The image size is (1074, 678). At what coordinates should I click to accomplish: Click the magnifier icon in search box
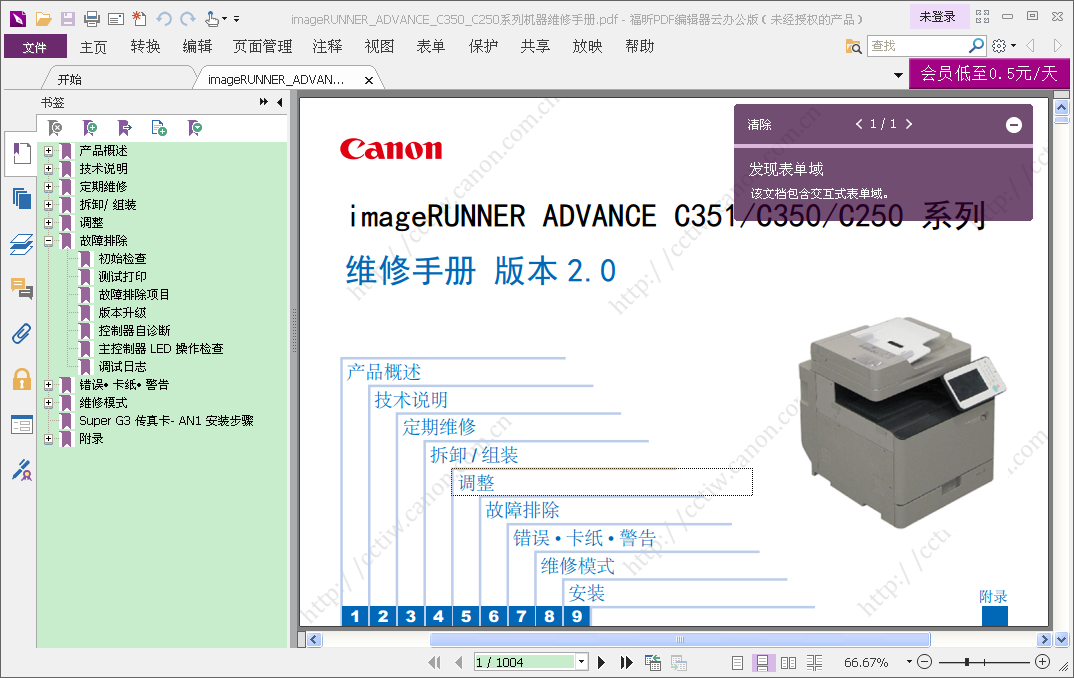[x=976, y=45]
